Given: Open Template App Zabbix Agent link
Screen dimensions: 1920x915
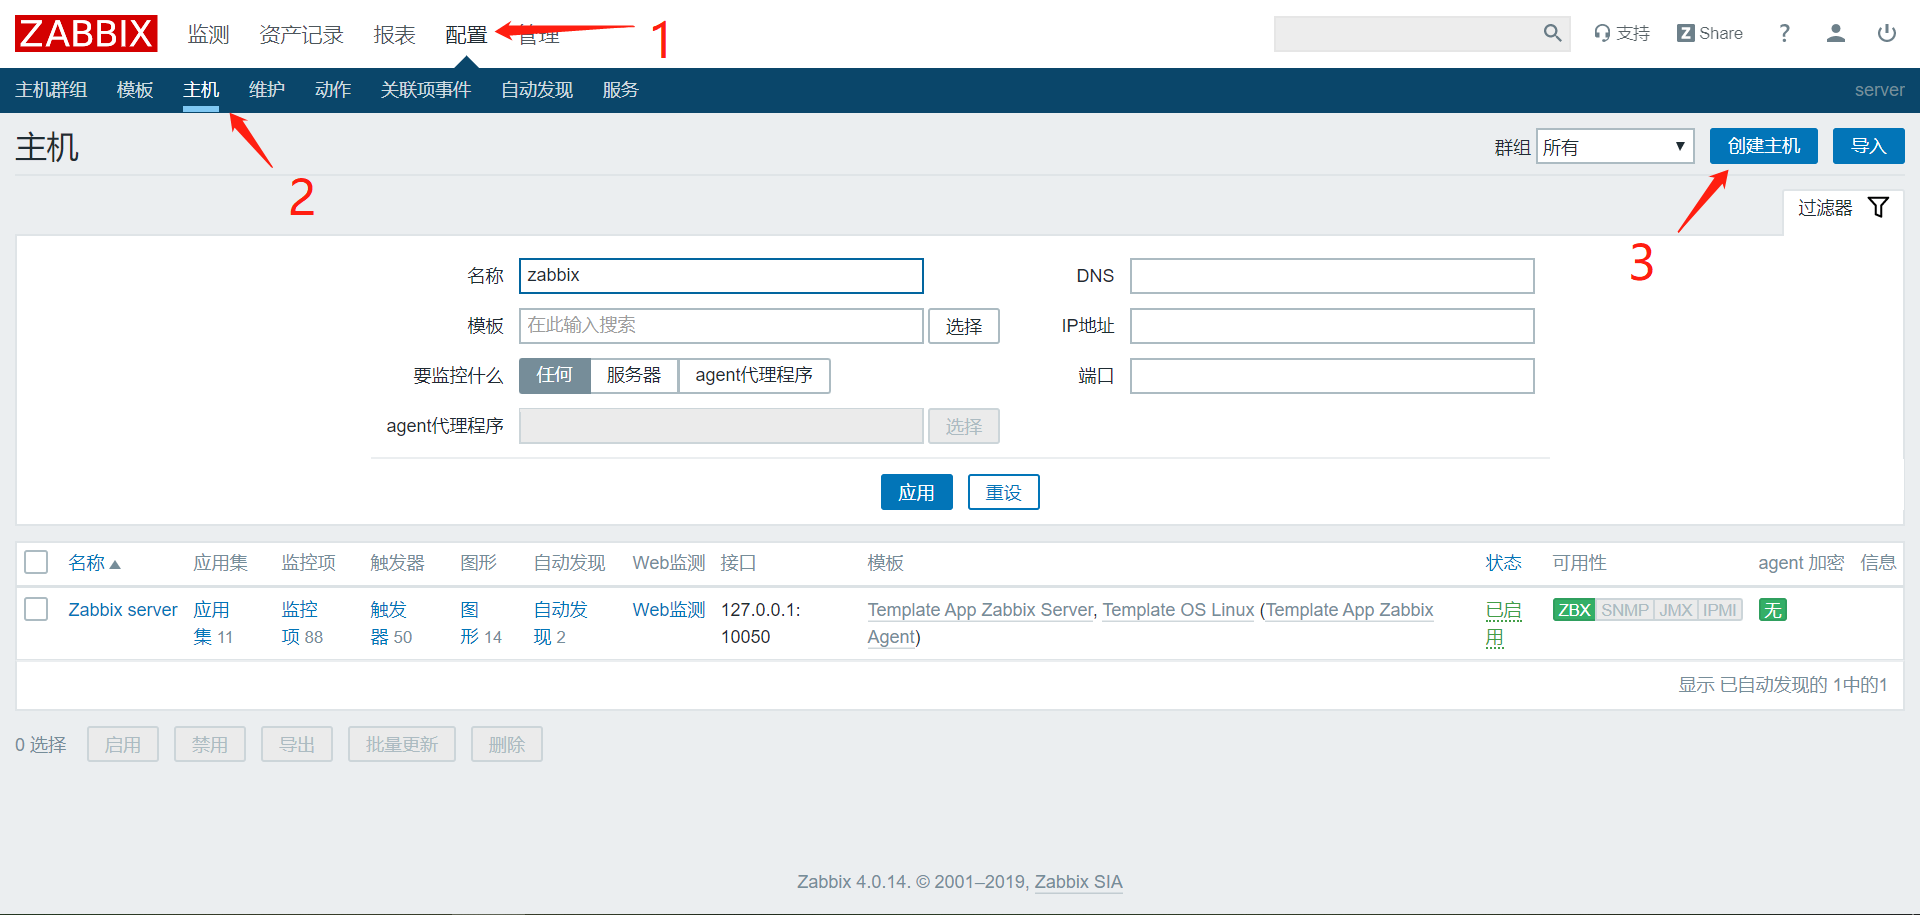Looking at the screenshot, I should point(1349,610).
